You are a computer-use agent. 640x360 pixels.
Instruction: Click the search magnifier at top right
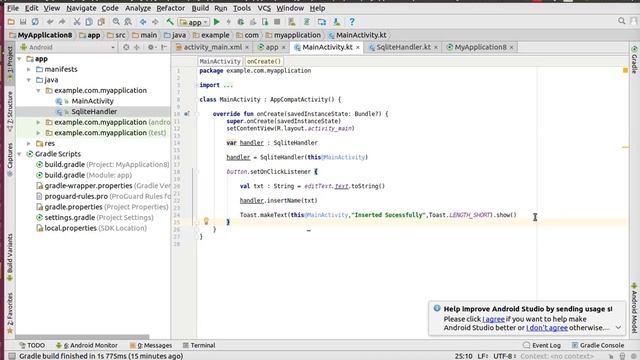click(621, 21)
